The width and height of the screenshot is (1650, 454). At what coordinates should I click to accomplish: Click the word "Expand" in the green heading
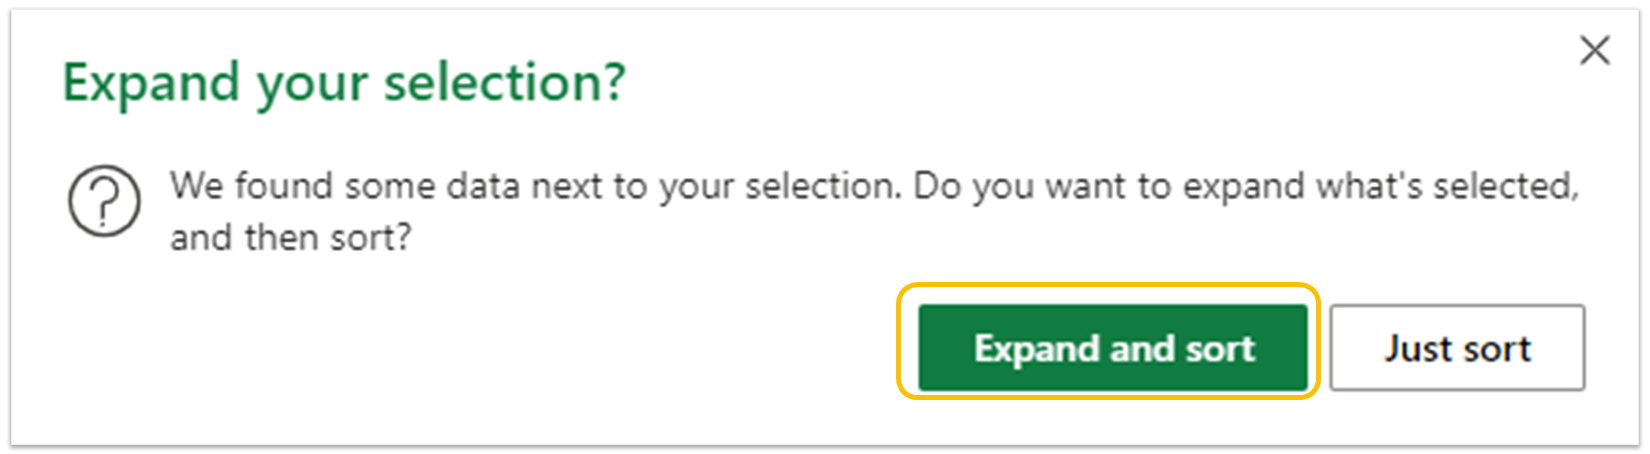152,82
